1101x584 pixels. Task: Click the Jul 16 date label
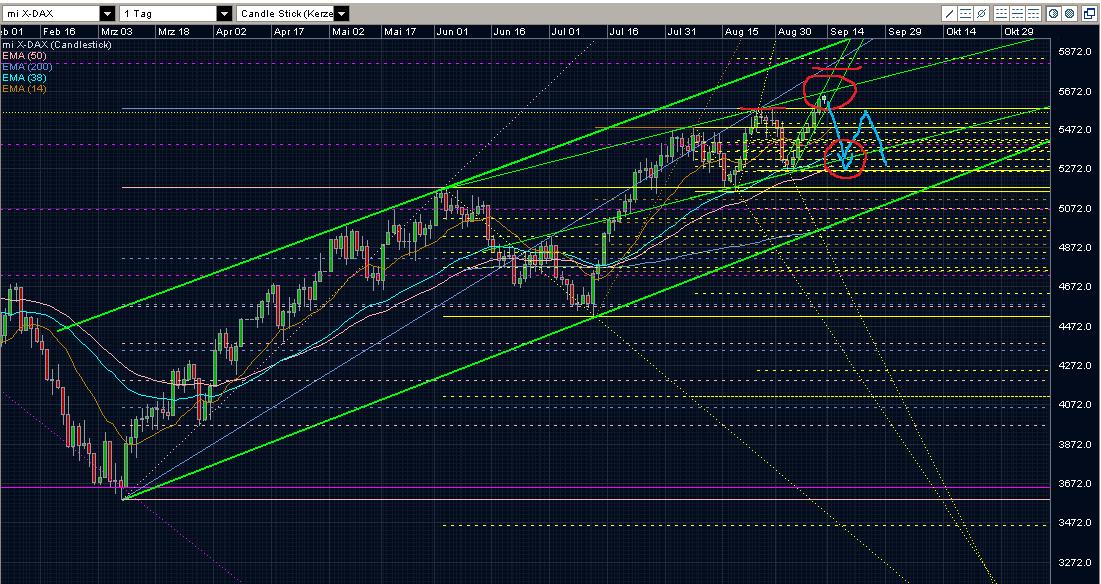(624, 32)
